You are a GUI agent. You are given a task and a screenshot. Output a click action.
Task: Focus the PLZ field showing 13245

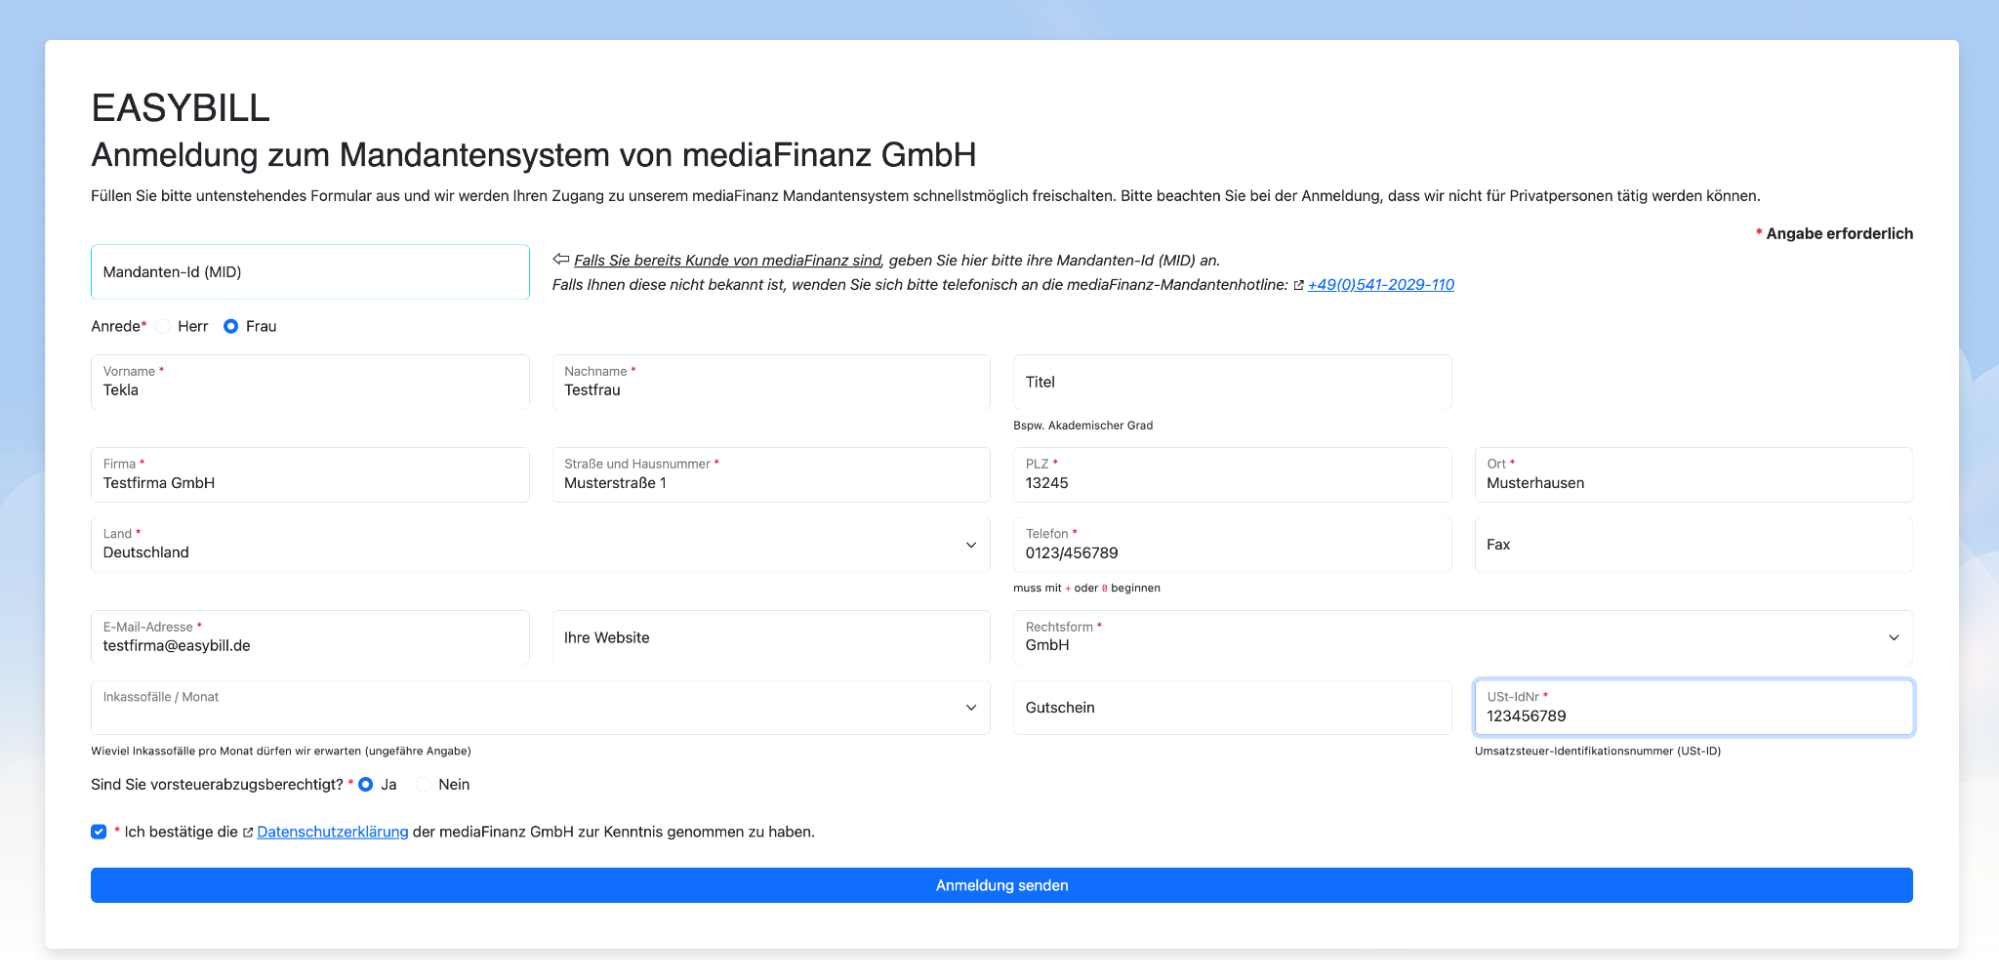[x=1232, y=475]
